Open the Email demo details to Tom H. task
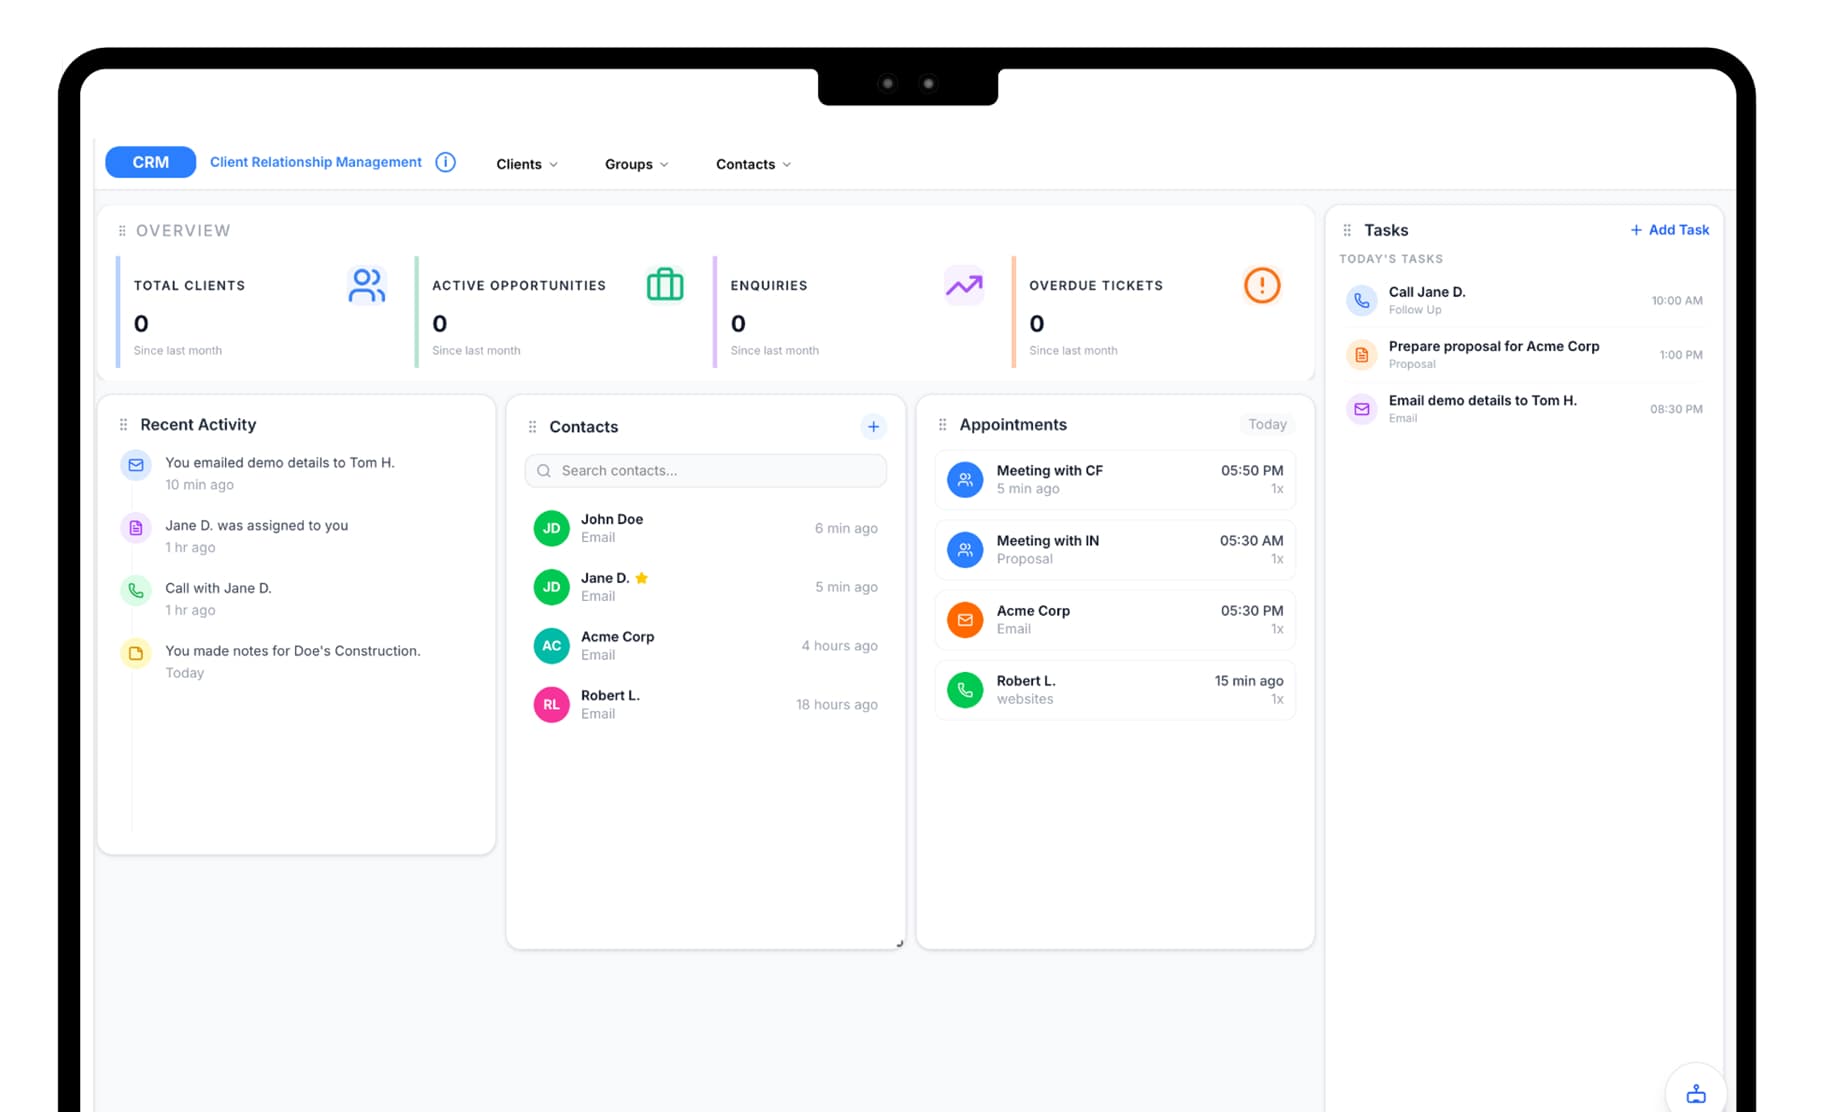This screenshot has height=1112, width=1824. [x=1525, y=409]
